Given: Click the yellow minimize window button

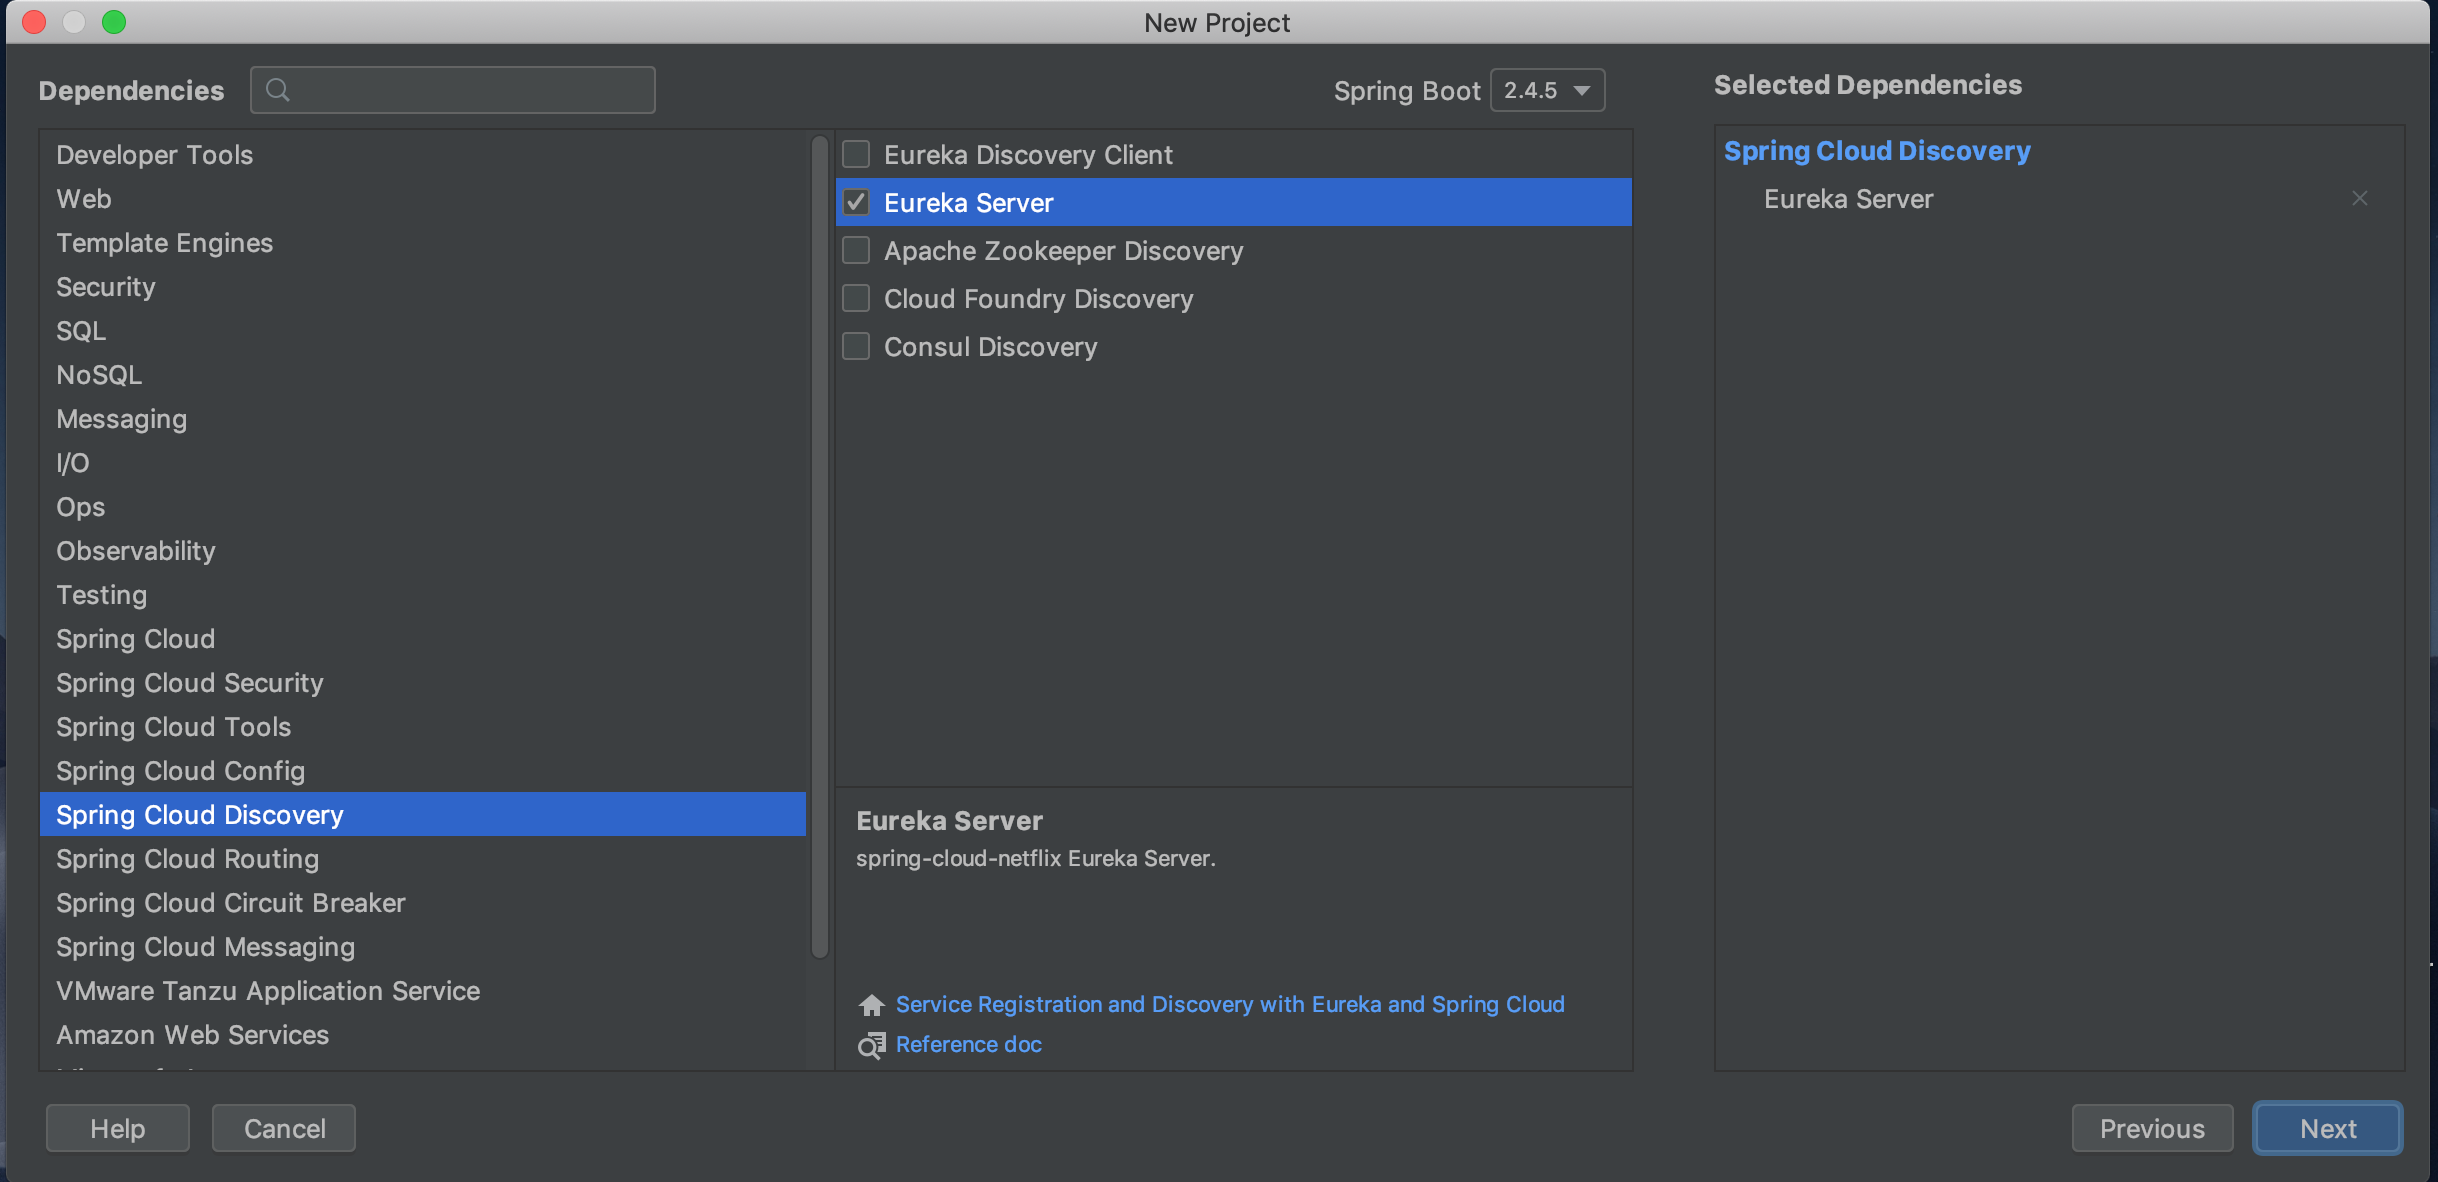Looking at the screenshot, I should [x=74, y=22].
